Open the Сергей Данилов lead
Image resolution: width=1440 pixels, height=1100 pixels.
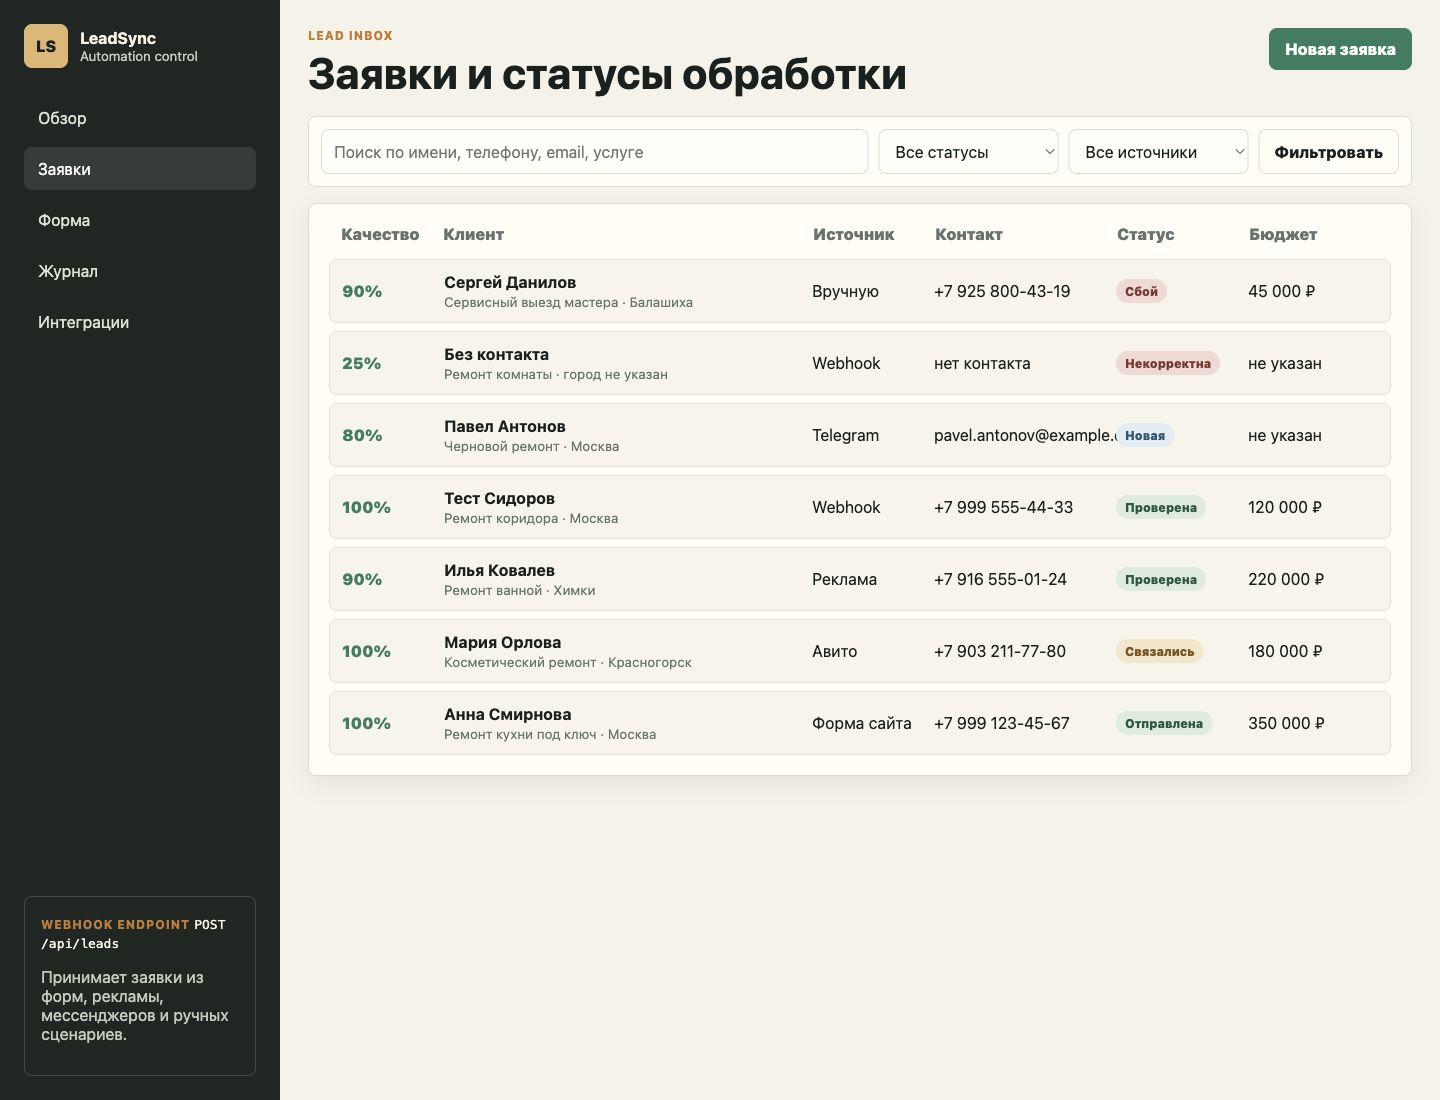pos(860,291)
